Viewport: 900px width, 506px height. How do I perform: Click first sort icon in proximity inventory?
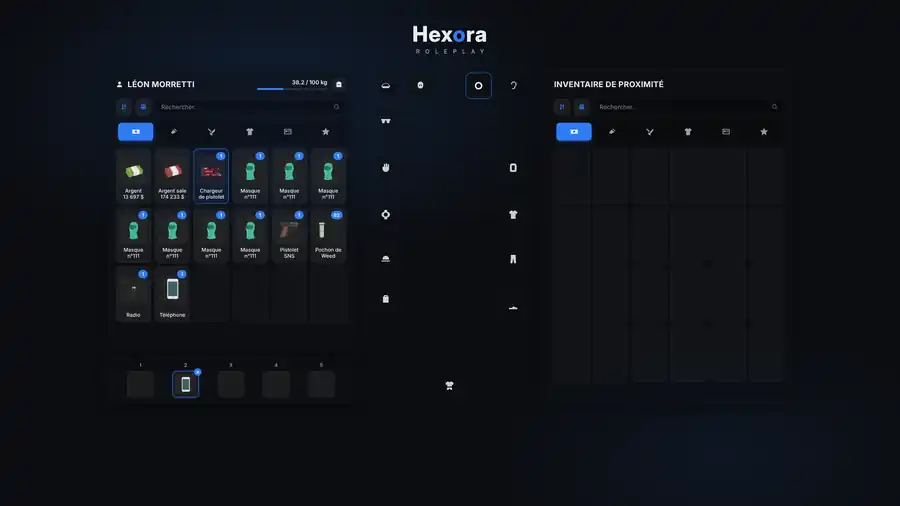[x=562, y=107]
